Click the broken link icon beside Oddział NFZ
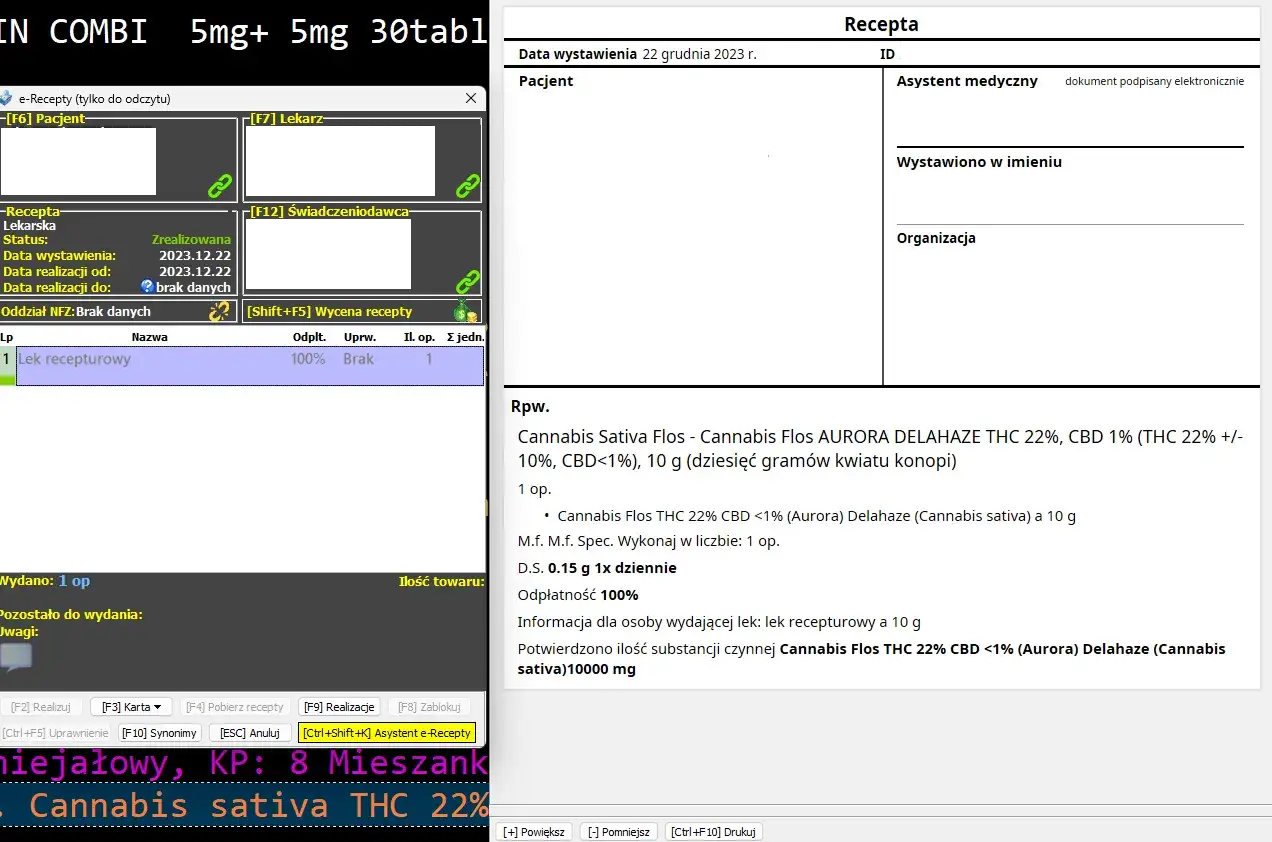1272x842 pixels. (x=219, y=311)
